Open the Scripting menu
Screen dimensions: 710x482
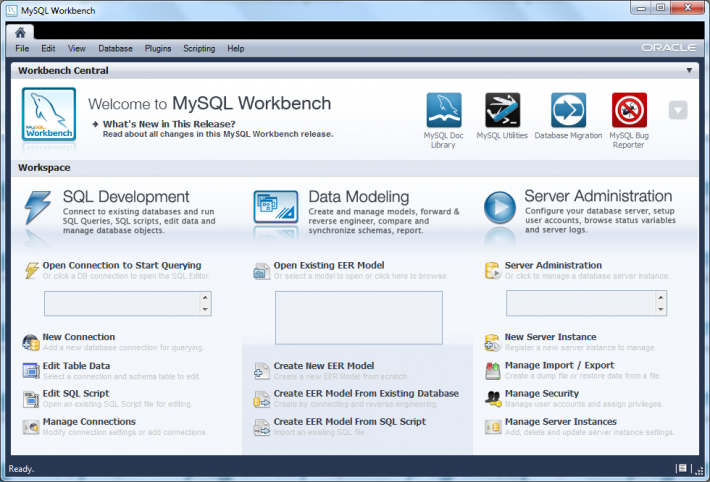click(x=199, y=48)
